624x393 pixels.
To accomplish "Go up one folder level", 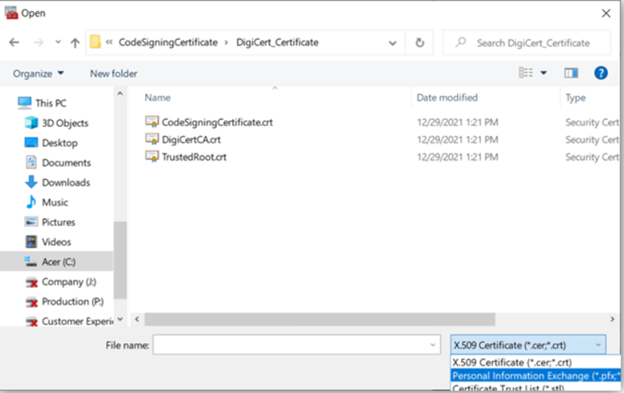I will pos(75,42).
